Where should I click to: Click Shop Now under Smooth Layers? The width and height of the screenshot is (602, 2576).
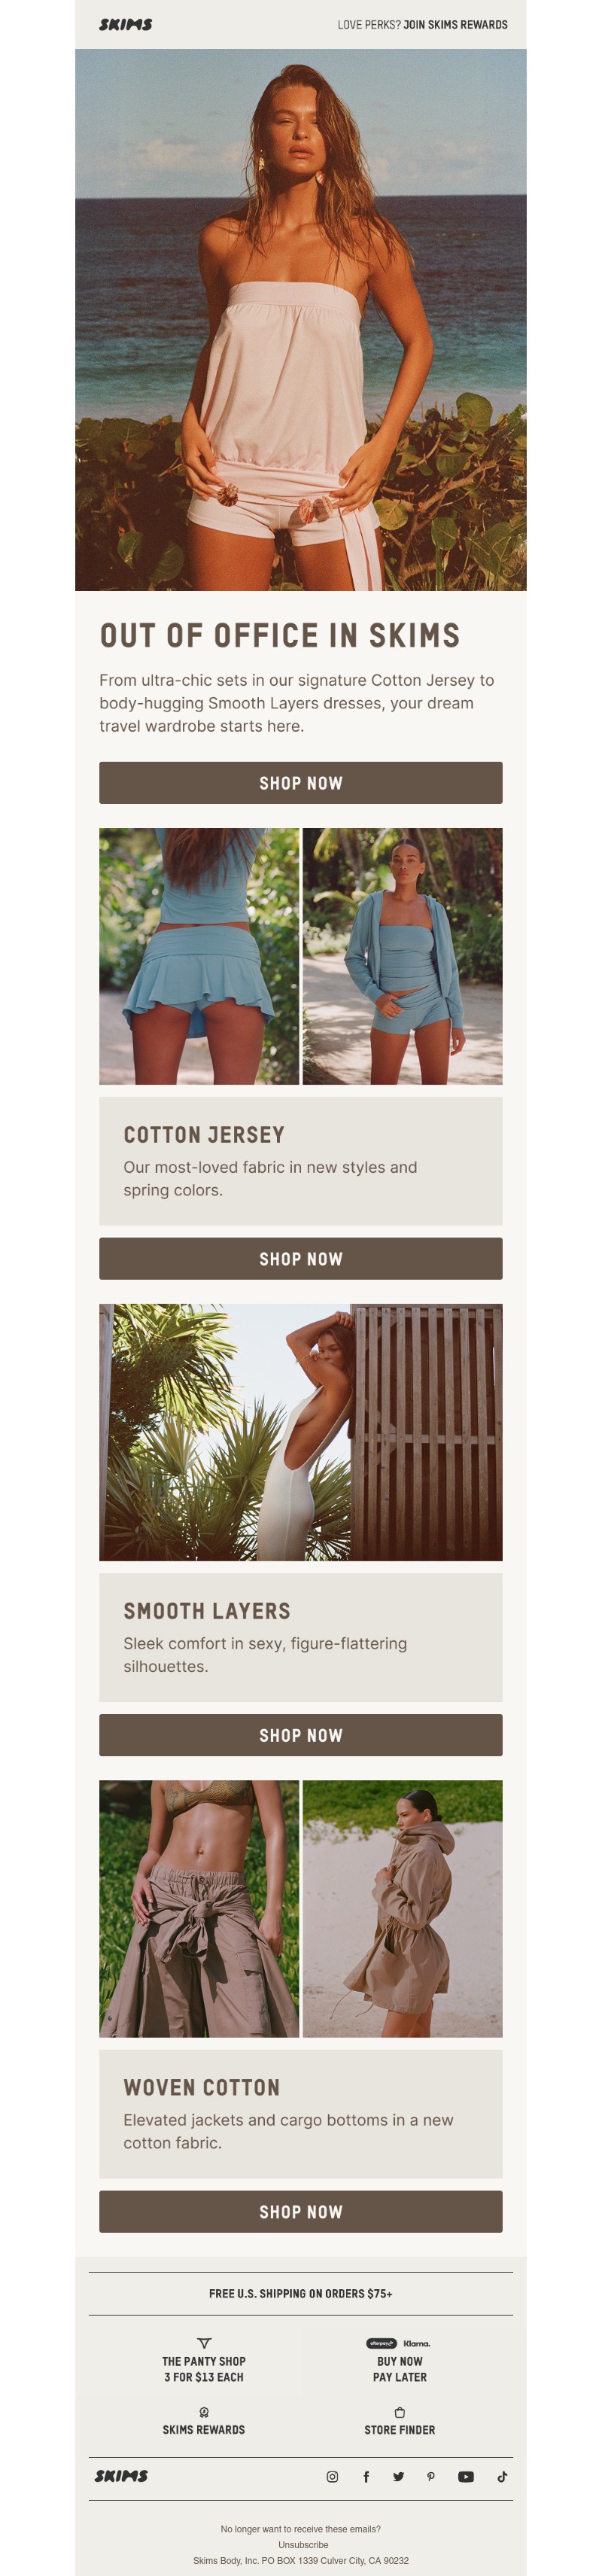click(301, 1735)
